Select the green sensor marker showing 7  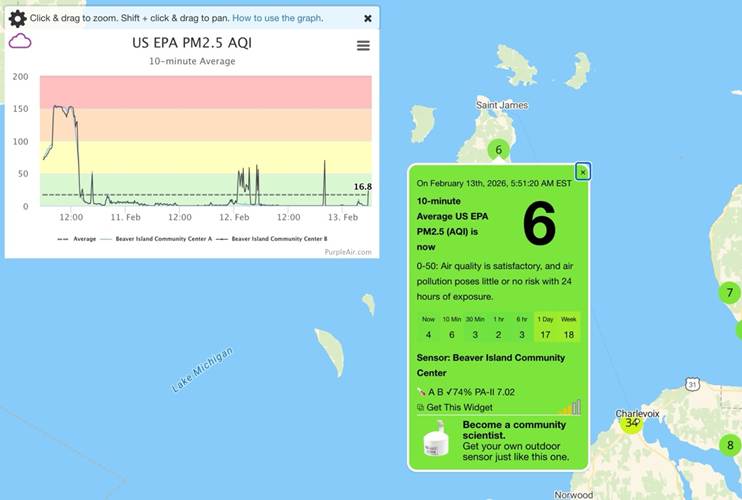tap(729, 293)
